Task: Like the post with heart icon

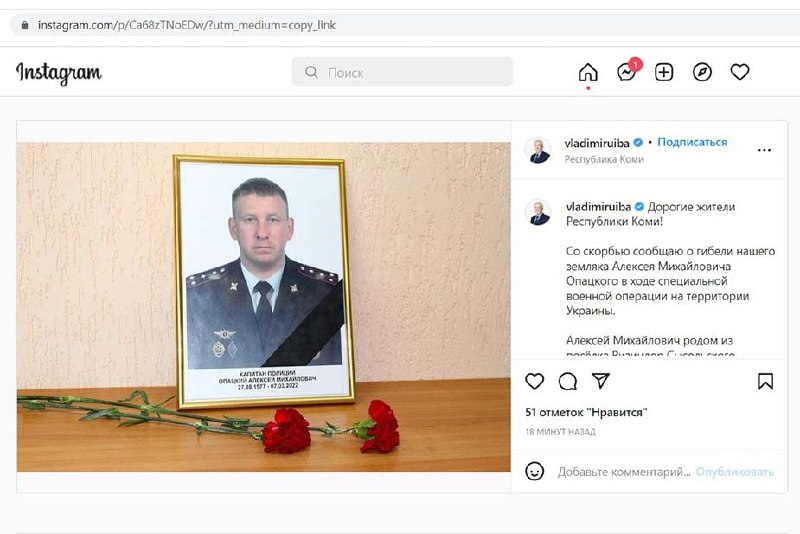Action: [x=534, y=382]
